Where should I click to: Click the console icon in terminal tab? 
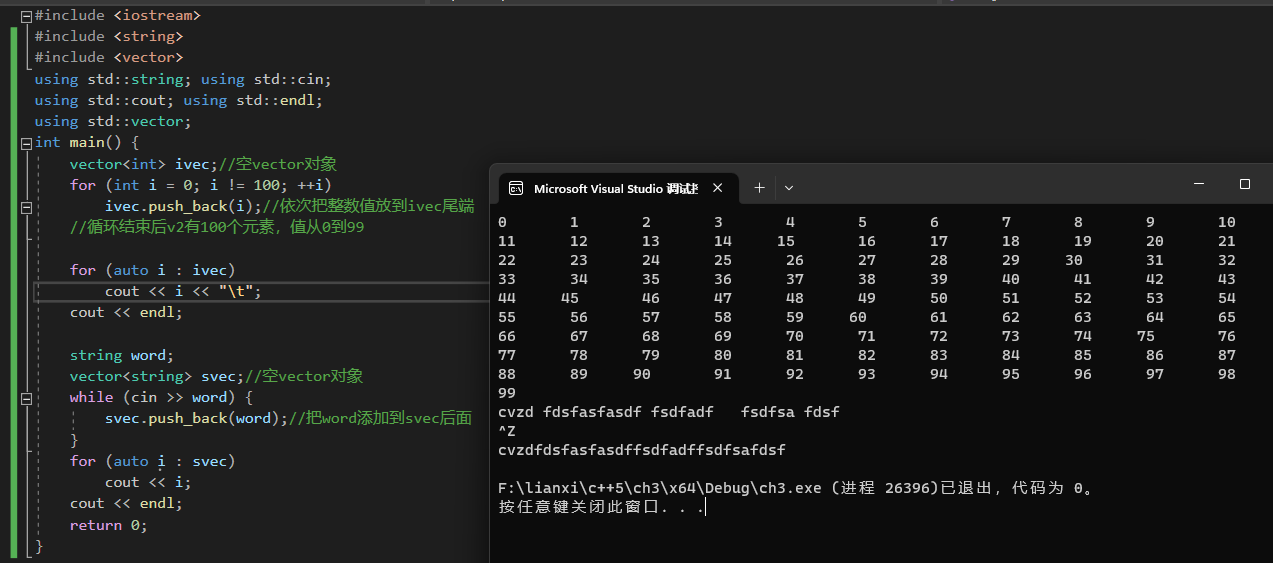click(x=516, y=188)
